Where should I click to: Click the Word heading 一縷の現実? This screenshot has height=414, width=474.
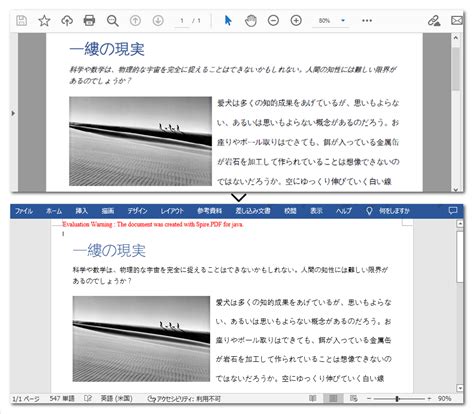click(x=109, y=251)
